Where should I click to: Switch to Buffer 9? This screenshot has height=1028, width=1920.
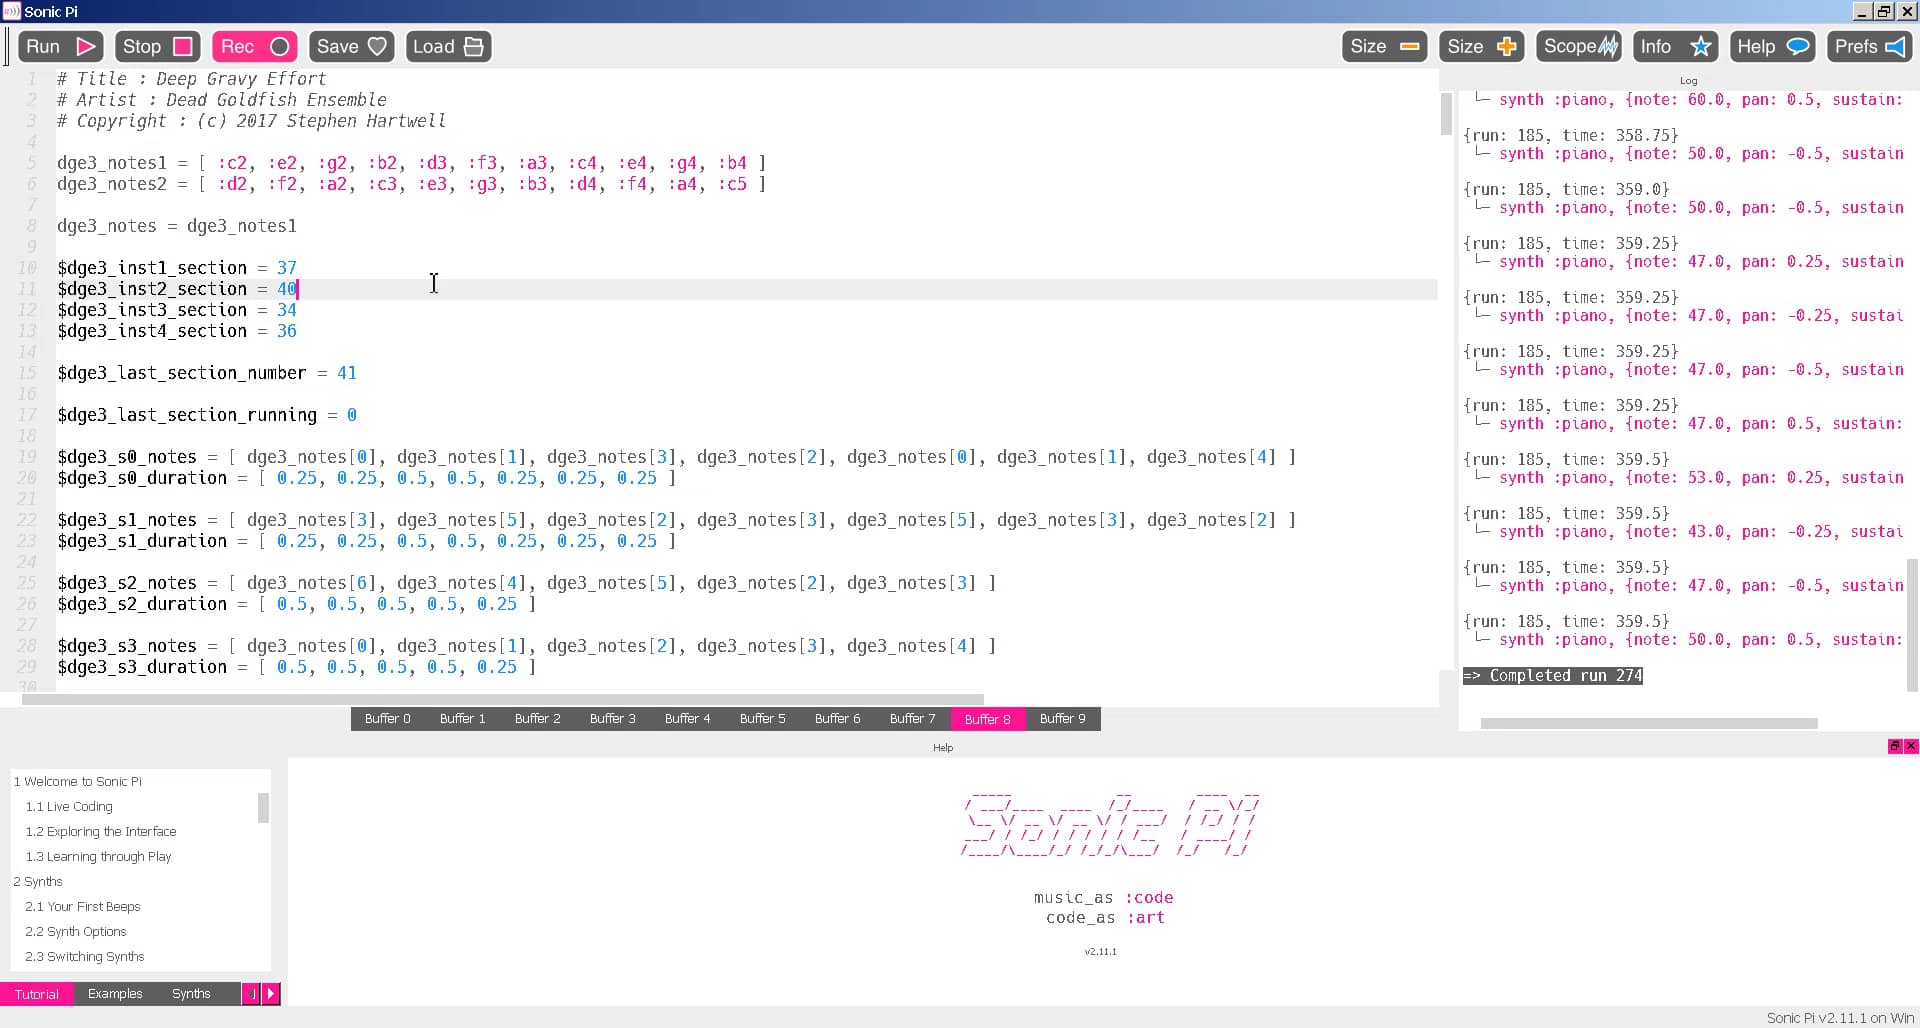tap(1063, 719)
